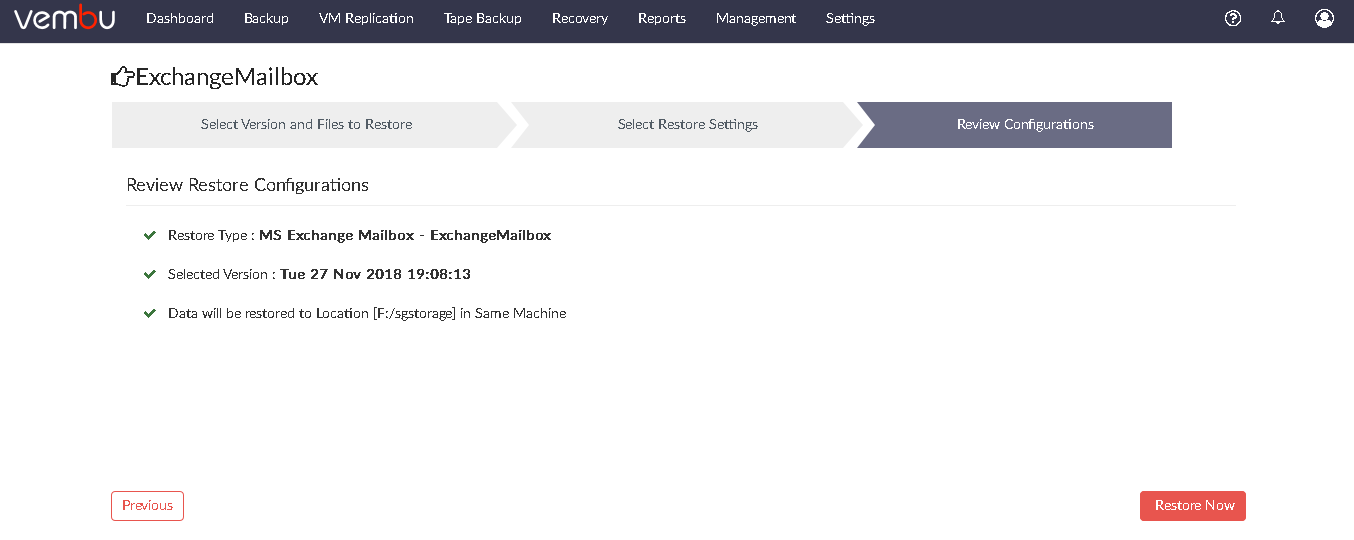Click the green checkmark next to Restore Type
Screen dimensions: 1354x540
click(150, 236)
